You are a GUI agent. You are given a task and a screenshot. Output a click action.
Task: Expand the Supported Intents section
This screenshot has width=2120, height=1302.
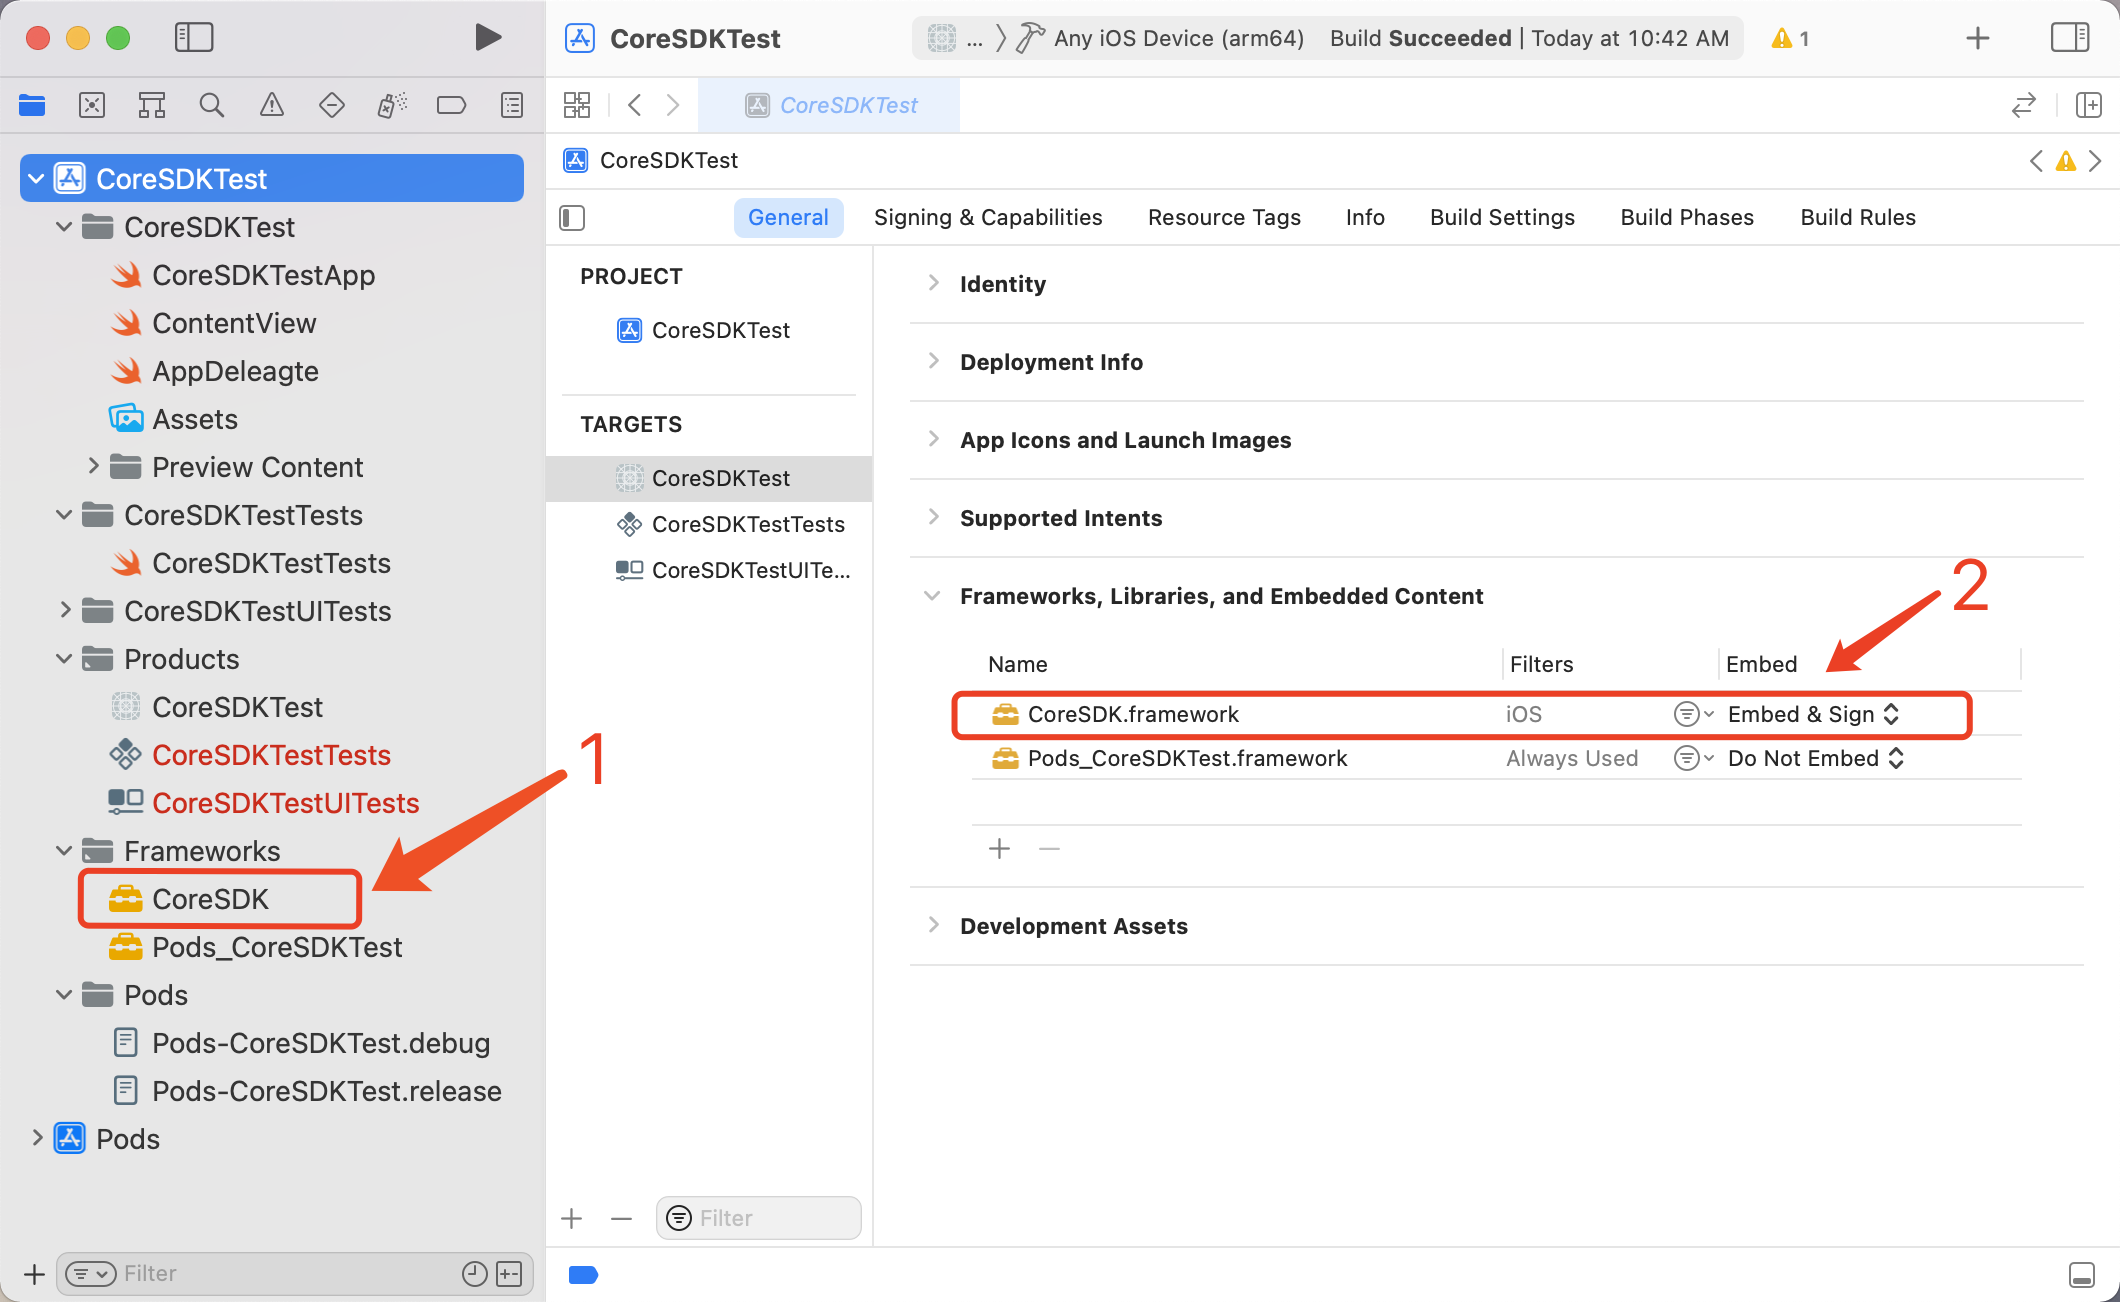(x=933, y=517)
